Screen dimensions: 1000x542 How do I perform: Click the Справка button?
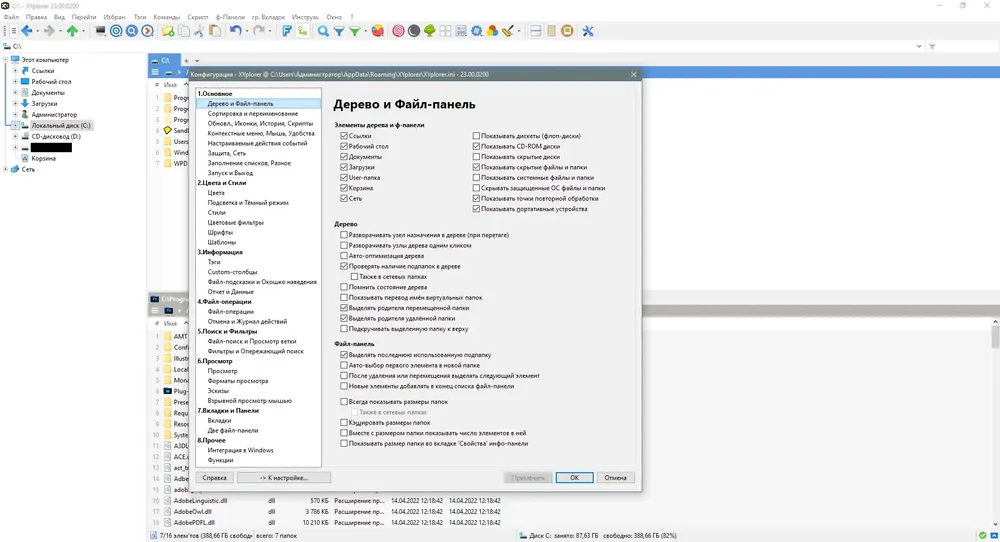click(214, 478)
